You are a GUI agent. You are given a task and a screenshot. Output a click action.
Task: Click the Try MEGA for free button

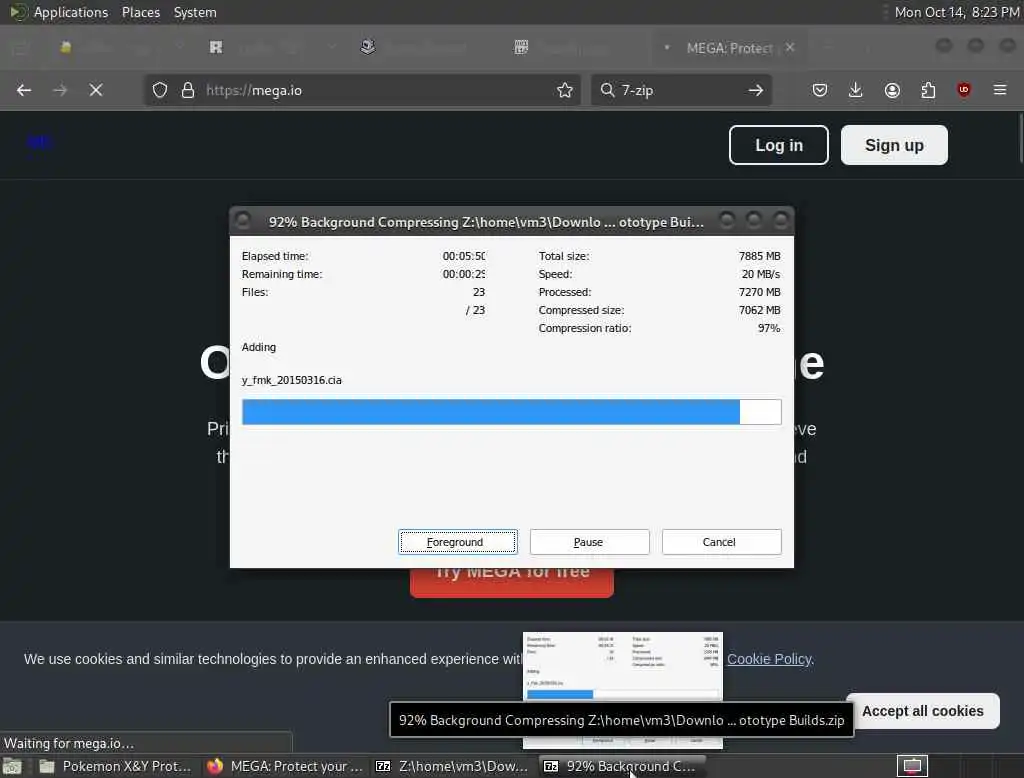[x=512, y=581]
